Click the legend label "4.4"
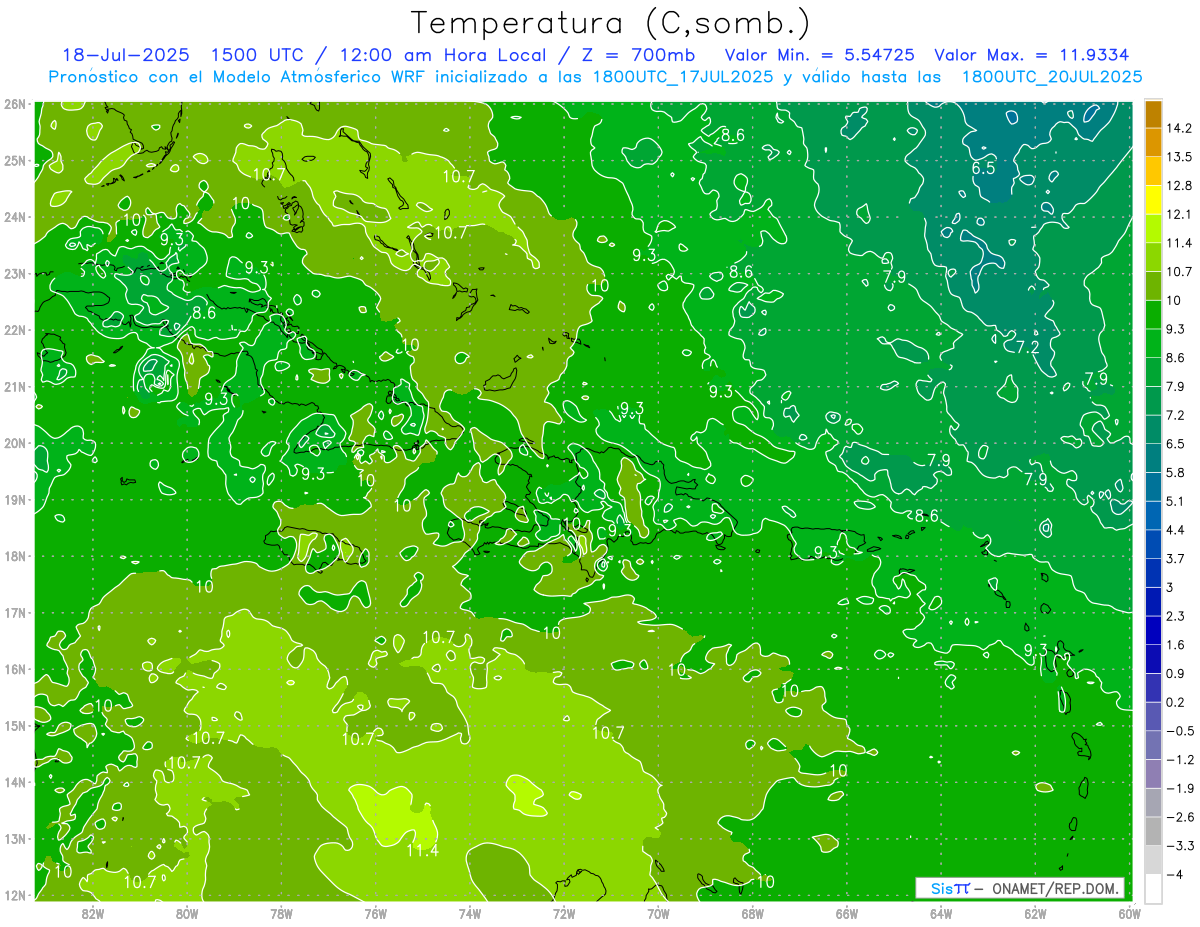1200x927 pixels. (1177, 530)
